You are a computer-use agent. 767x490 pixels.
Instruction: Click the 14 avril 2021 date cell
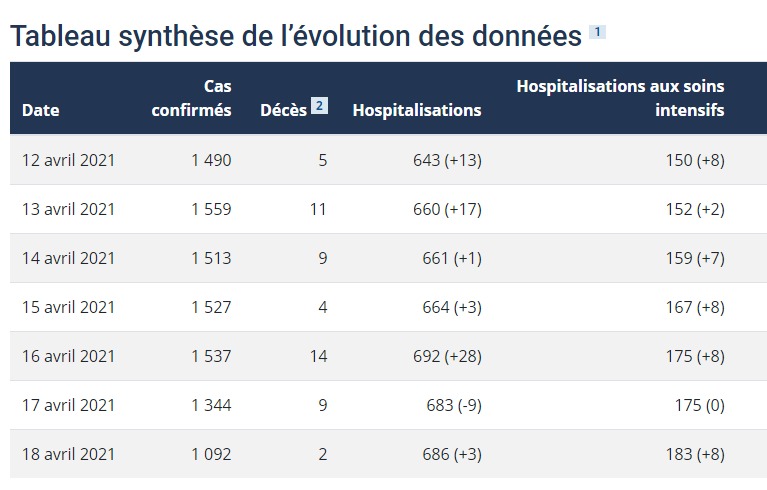68,258
